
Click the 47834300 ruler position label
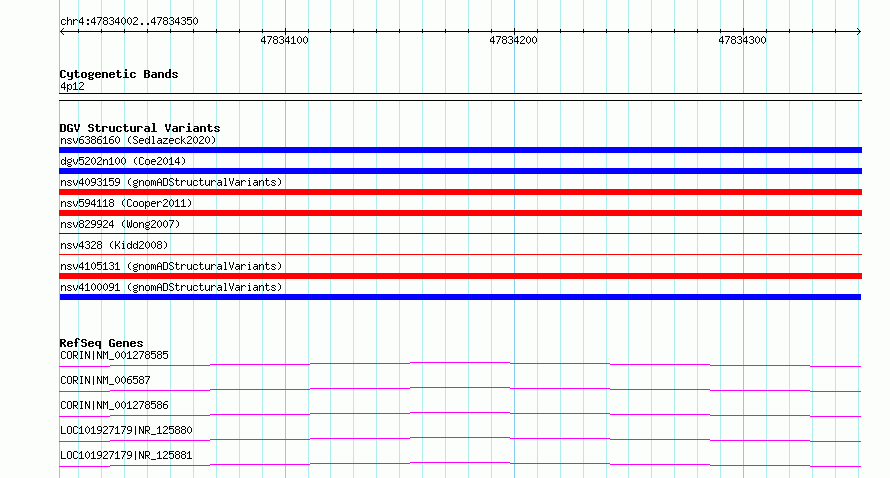click(742, 40)
